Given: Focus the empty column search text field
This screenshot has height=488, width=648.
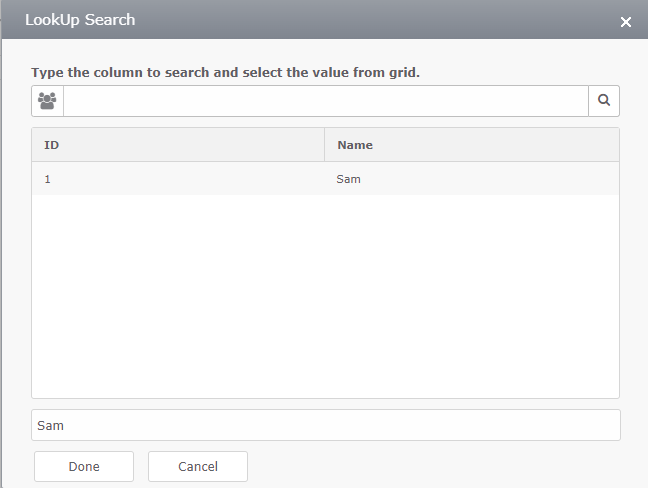Looking at the screenshot, I should [x=326, y=101].
